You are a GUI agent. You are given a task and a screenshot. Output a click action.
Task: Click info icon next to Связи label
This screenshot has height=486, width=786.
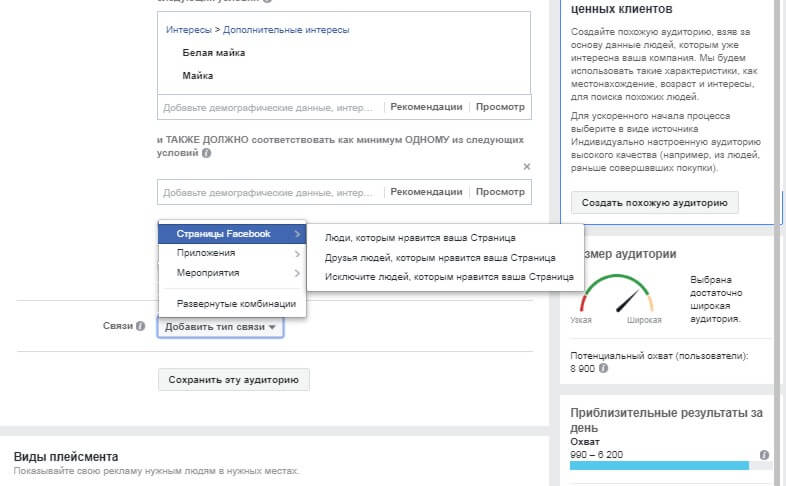coord(140,326)
